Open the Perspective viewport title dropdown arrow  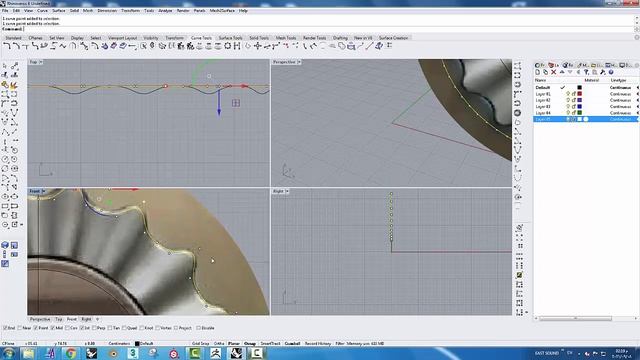(299, 62)
